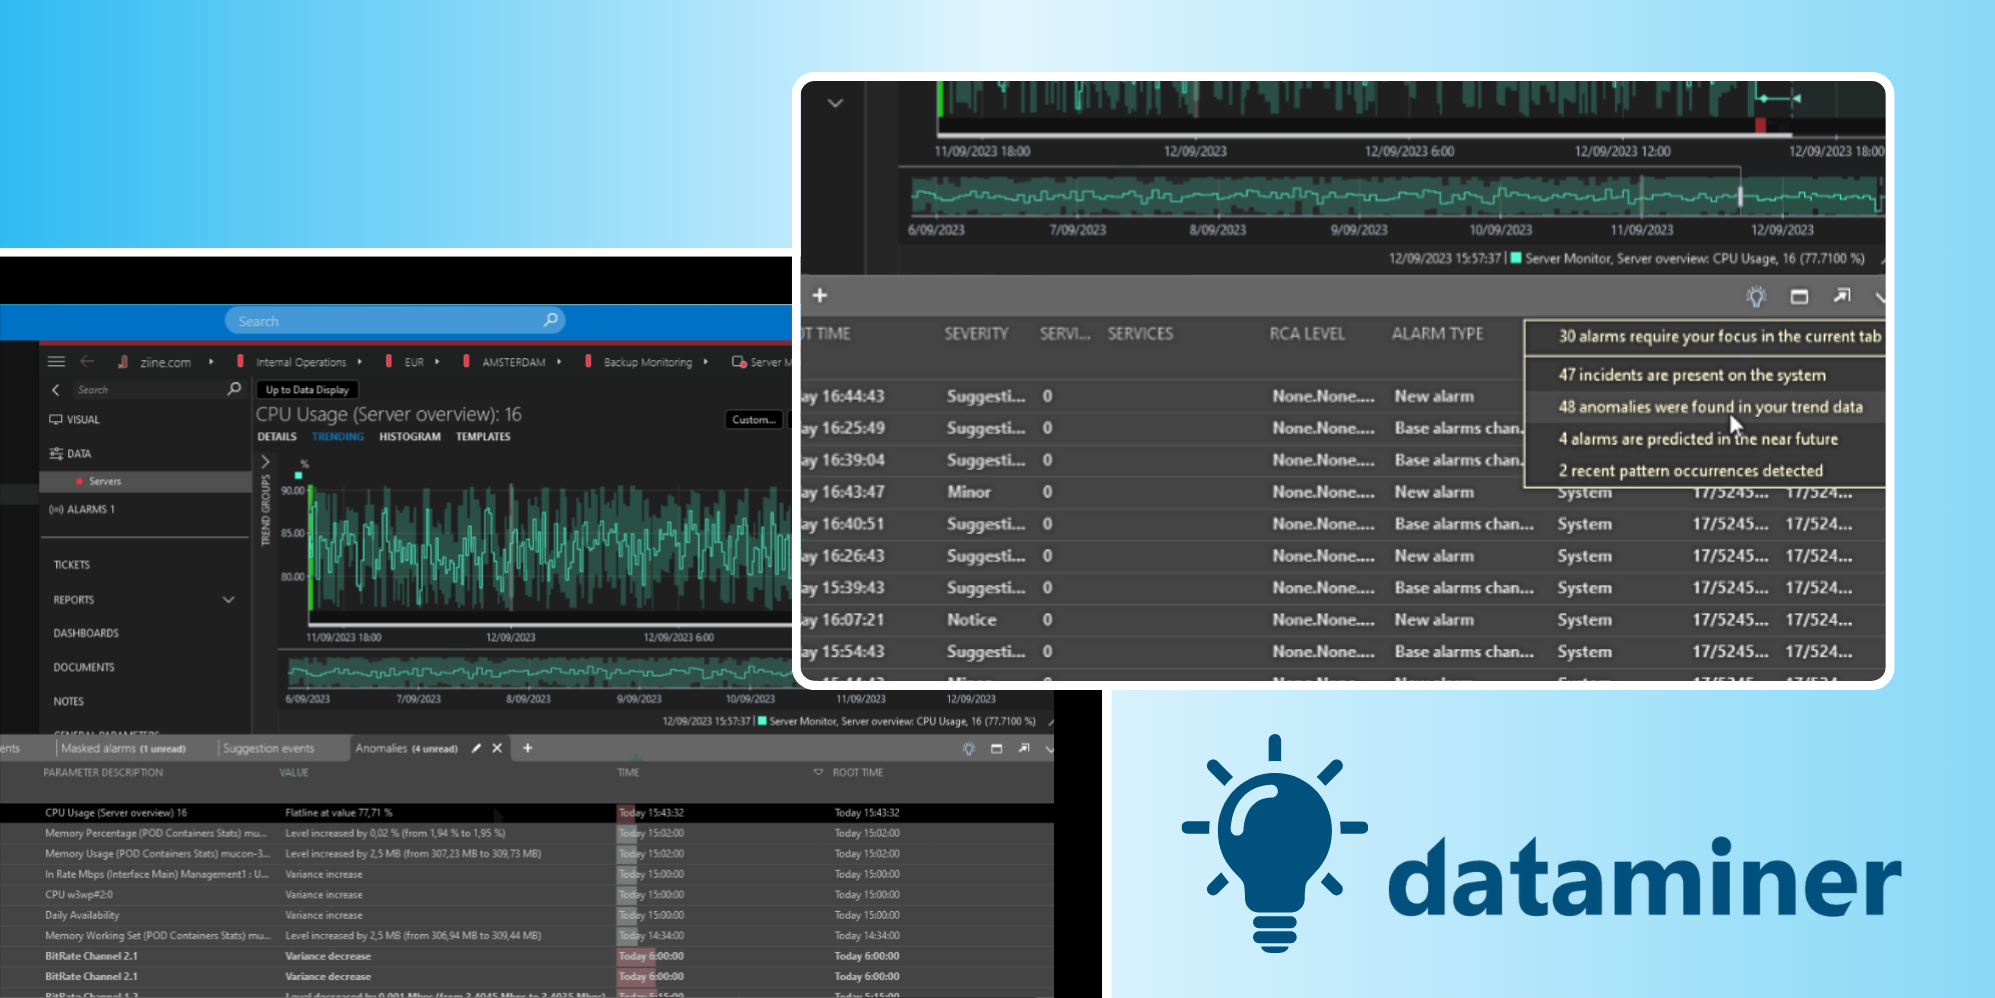Sort by the SEVERITY column header
Screen dimensions: 1995x998
(977, 333)
